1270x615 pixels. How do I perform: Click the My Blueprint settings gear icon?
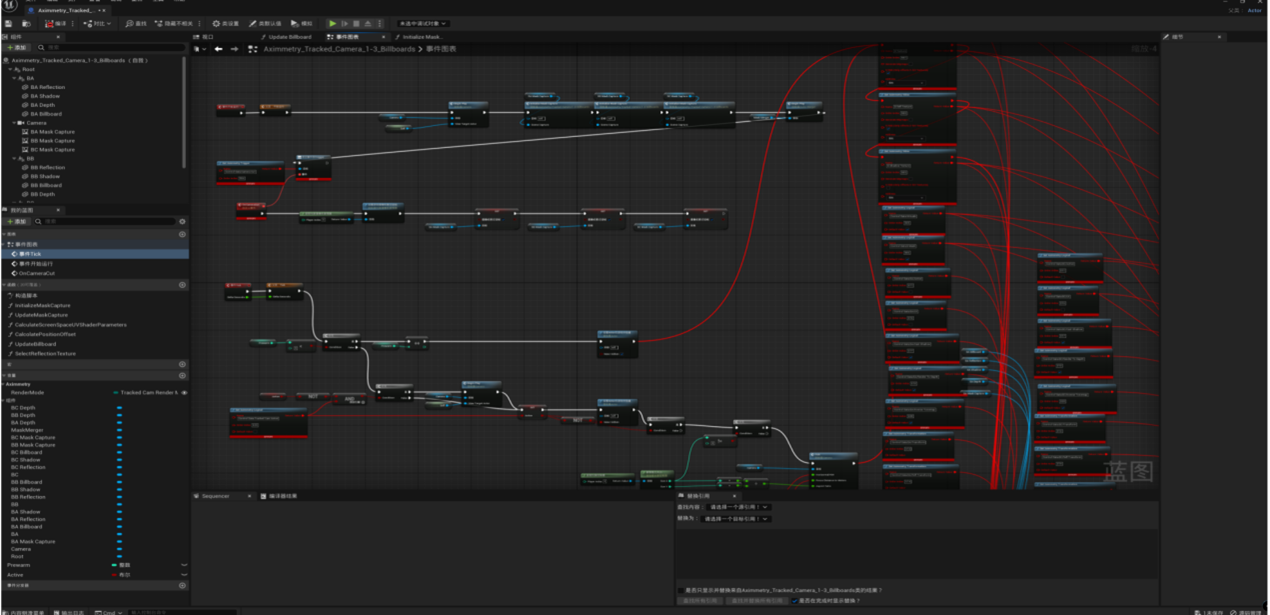pos(182,221)
